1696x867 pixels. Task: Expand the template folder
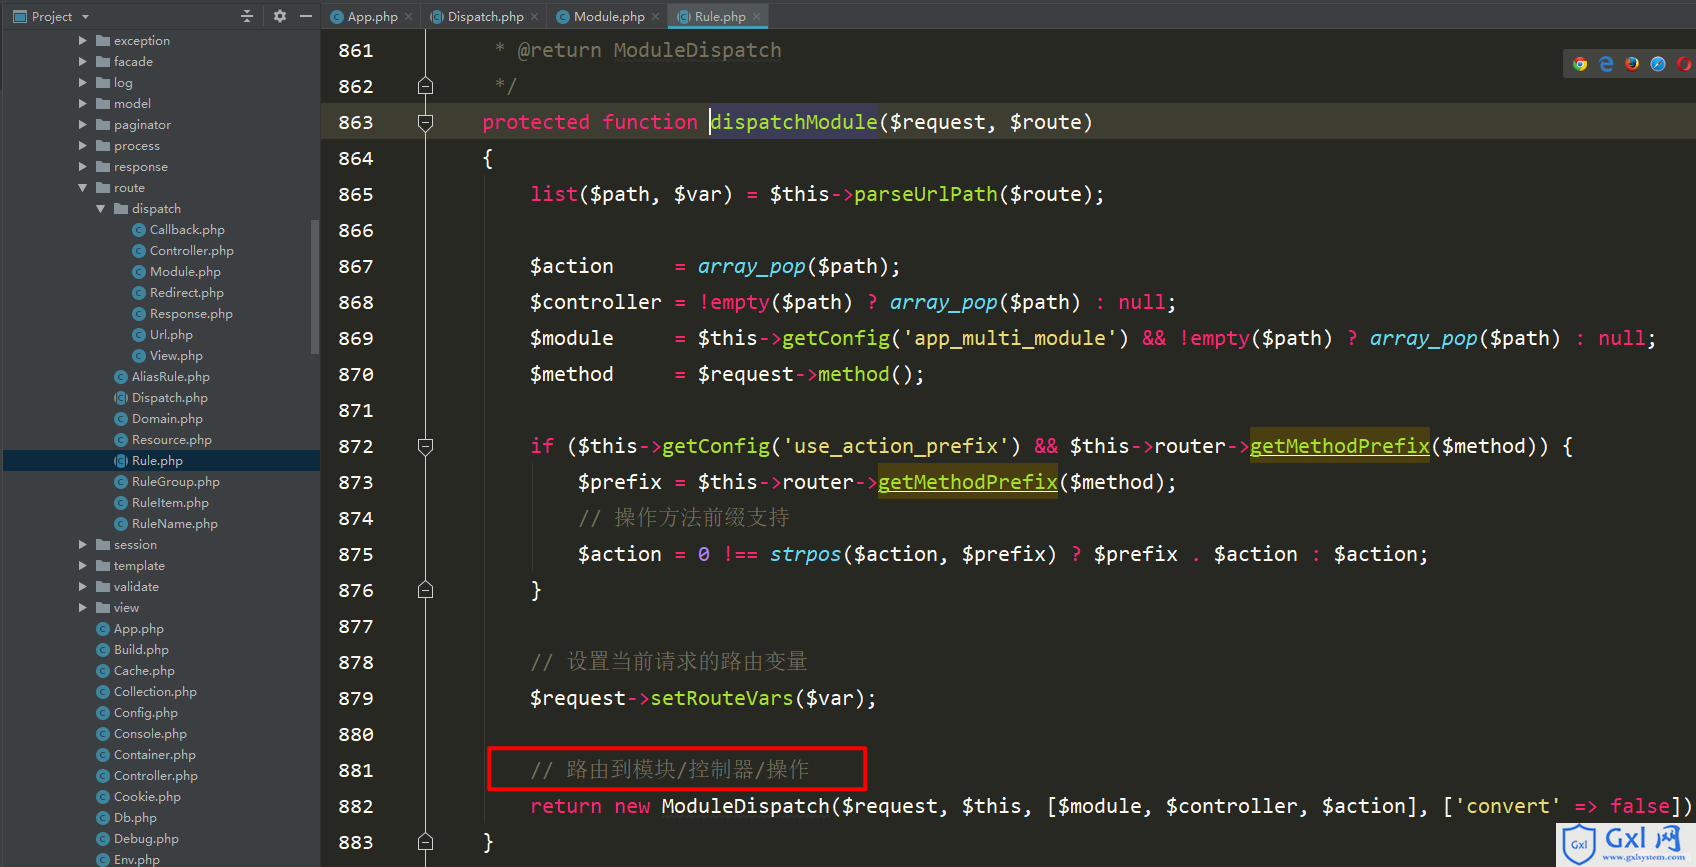[83, 566]
